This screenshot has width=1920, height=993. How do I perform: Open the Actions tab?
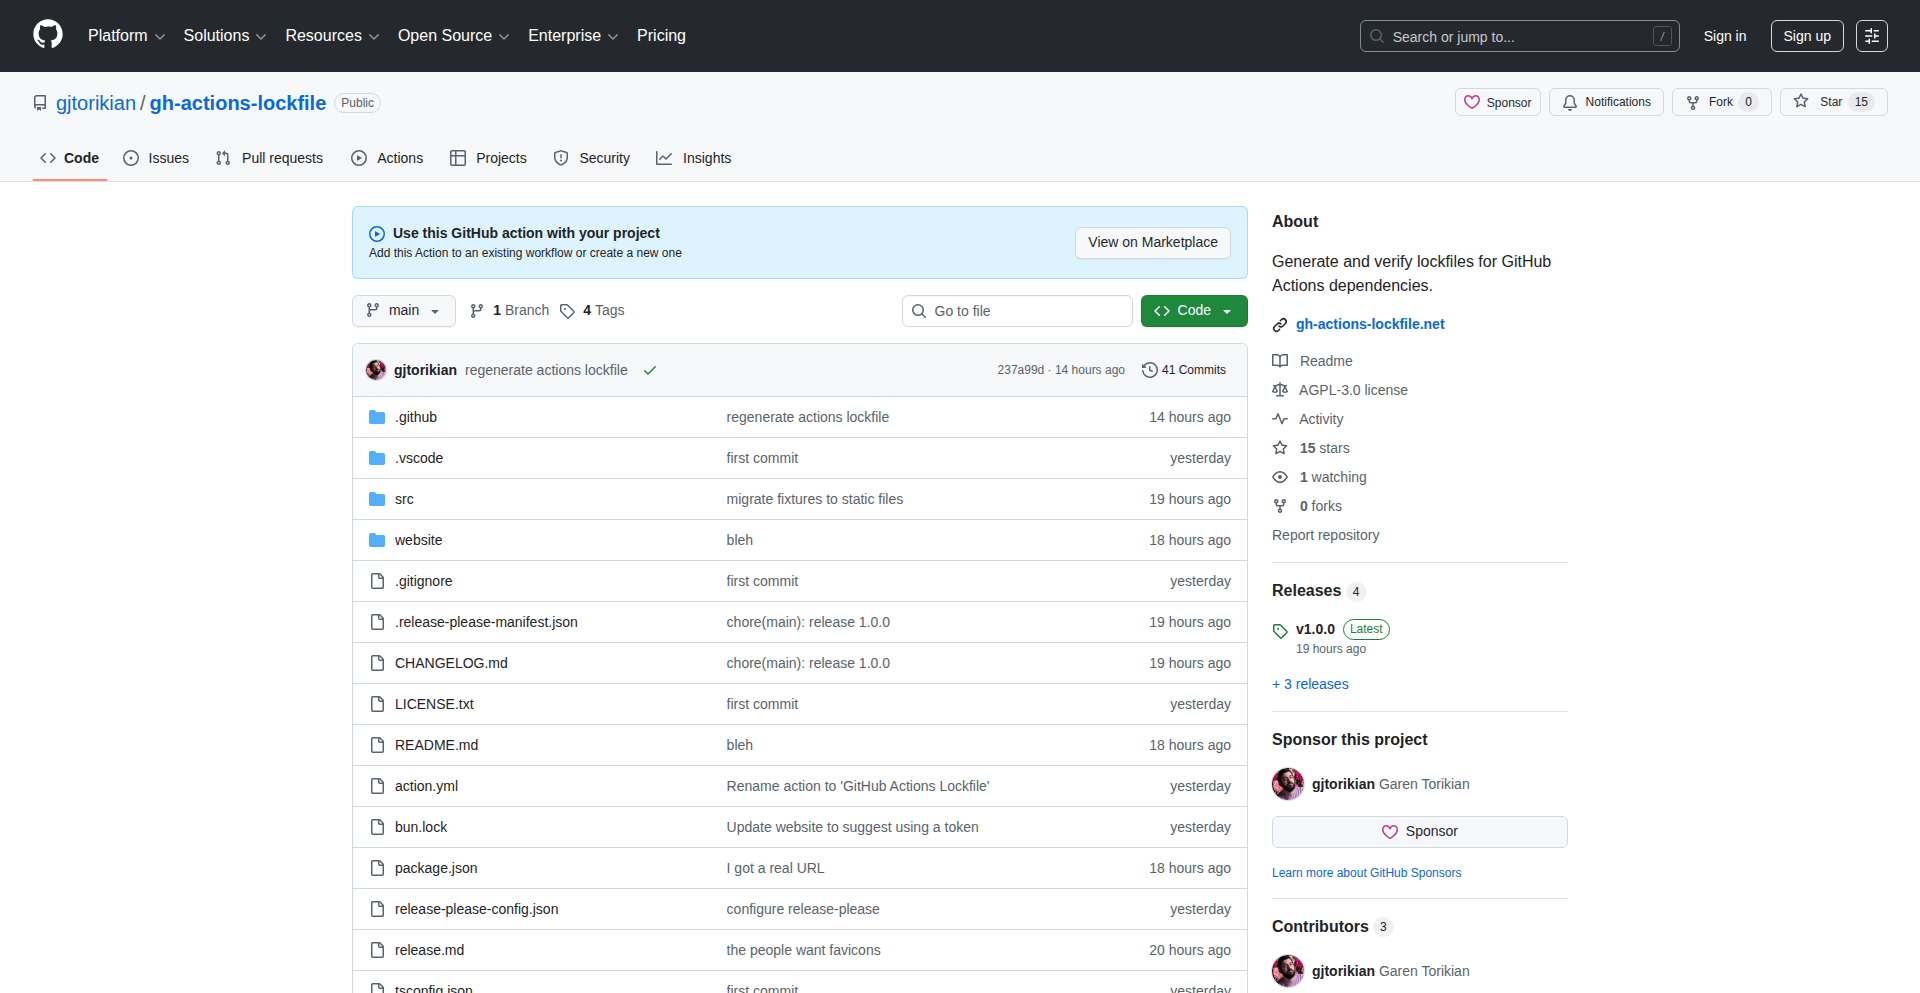387,158
